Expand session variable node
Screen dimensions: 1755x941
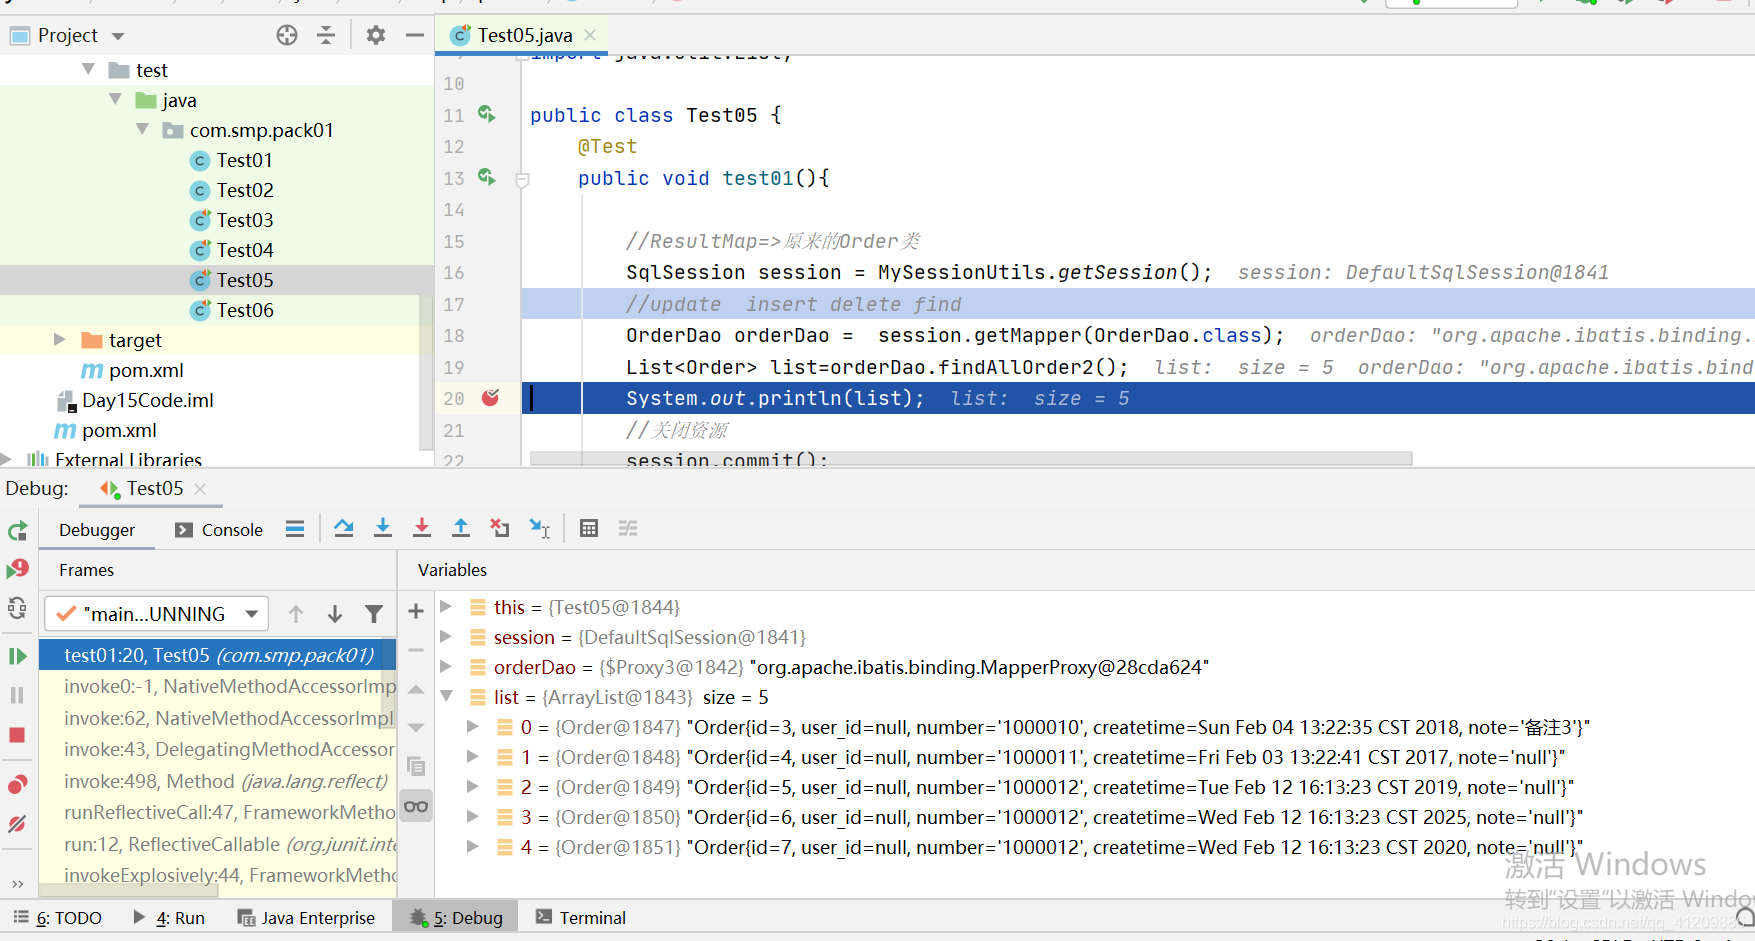[x=446, y=636]
